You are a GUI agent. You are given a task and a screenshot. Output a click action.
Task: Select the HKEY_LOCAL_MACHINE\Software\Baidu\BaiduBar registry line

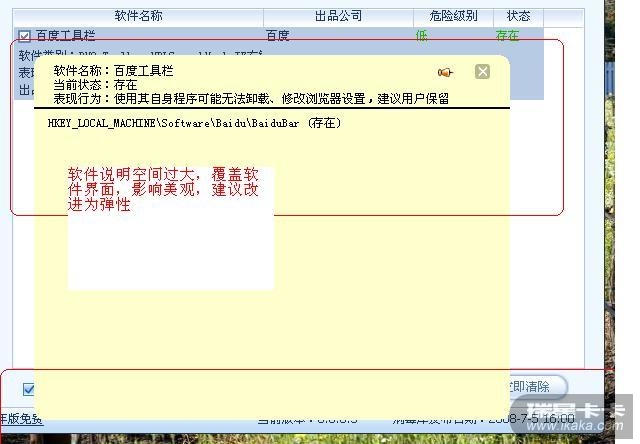pyautogui.click(x=194, y=123)
